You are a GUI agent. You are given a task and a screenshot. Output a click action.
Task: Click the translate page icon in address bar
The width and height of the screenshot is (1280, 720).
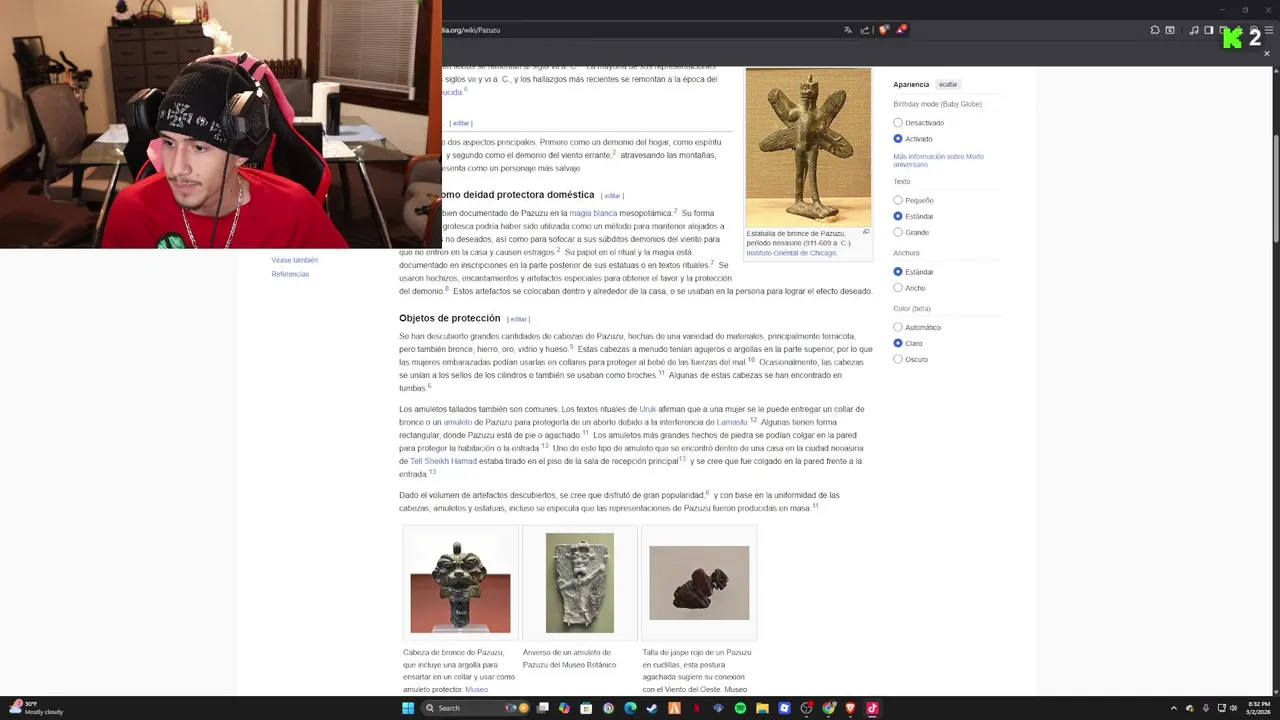(848, 30)
